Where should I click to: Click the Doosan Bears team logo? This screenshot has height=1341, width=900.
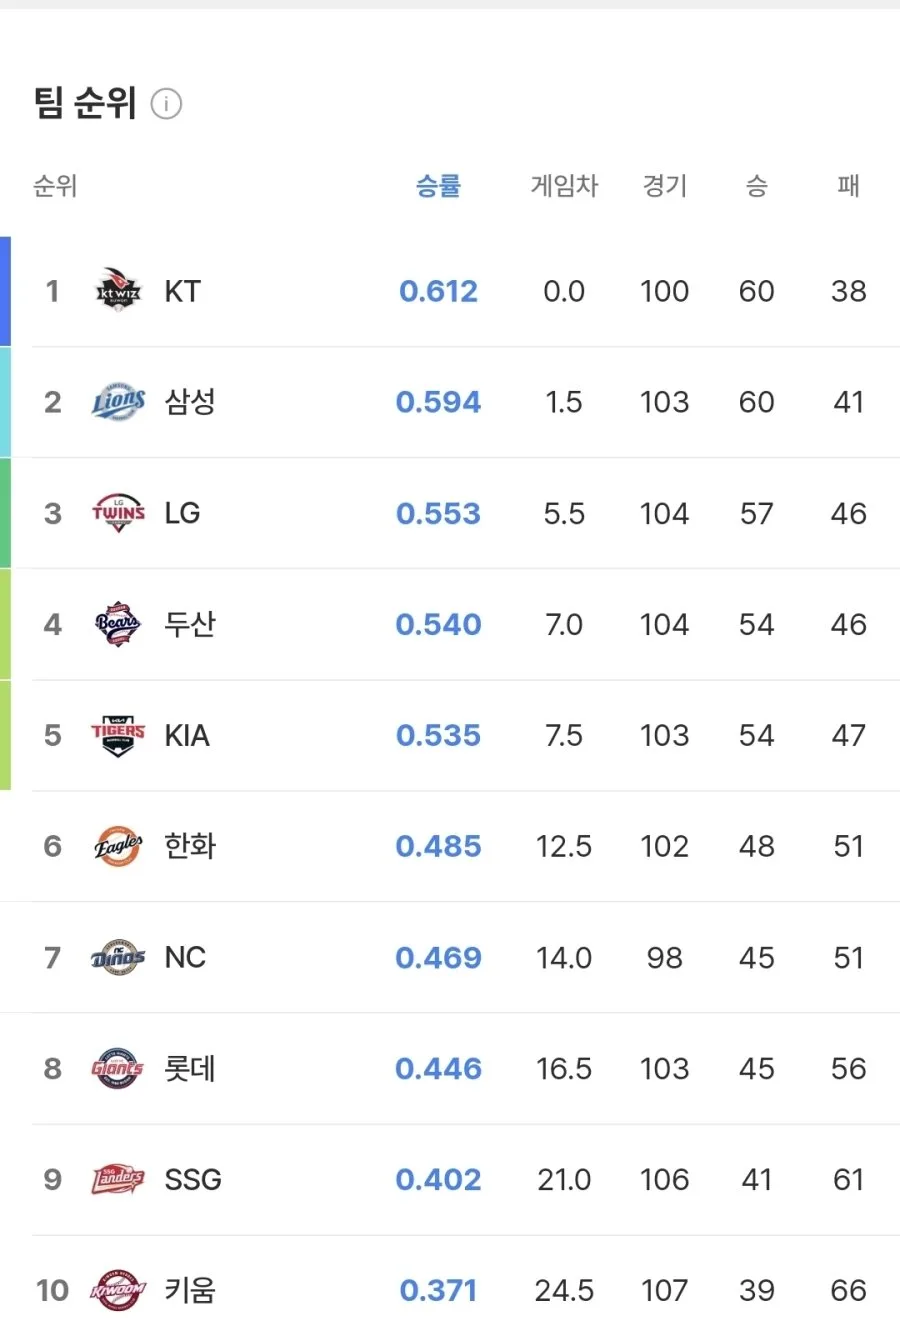[118, 624]
